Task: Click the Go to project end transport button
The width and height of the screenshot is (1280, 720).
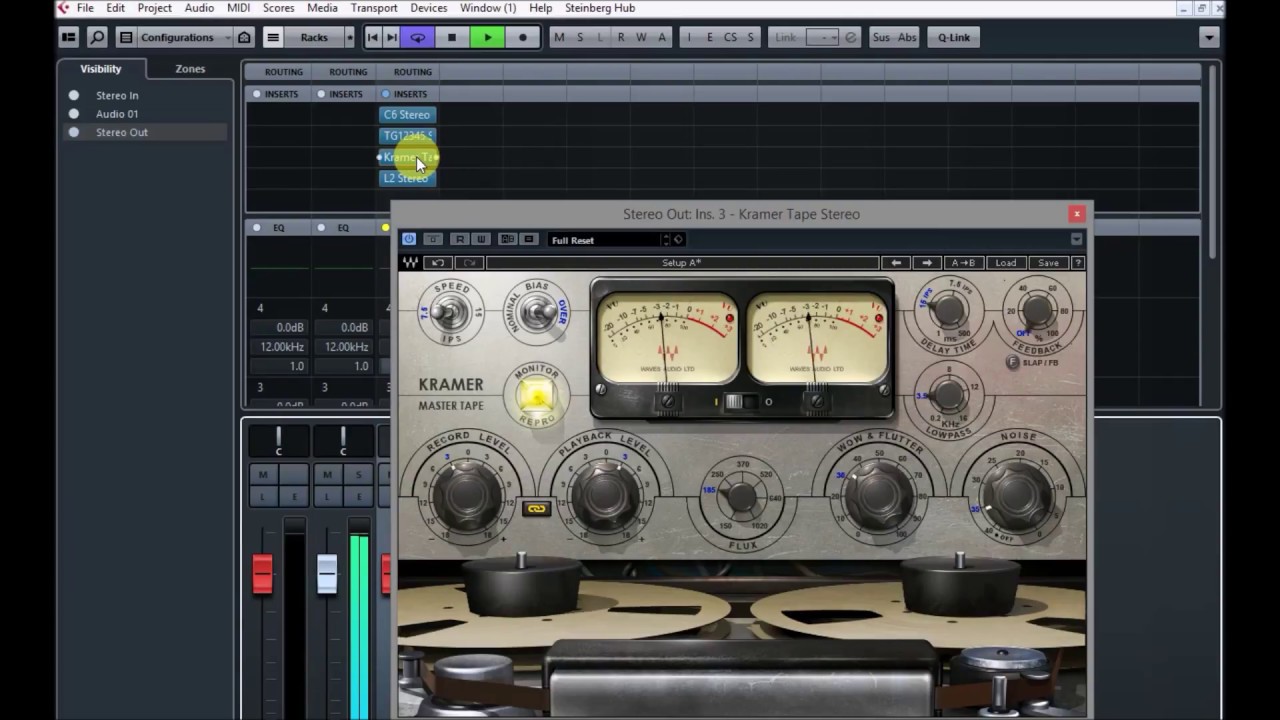Action: [392, 37]
